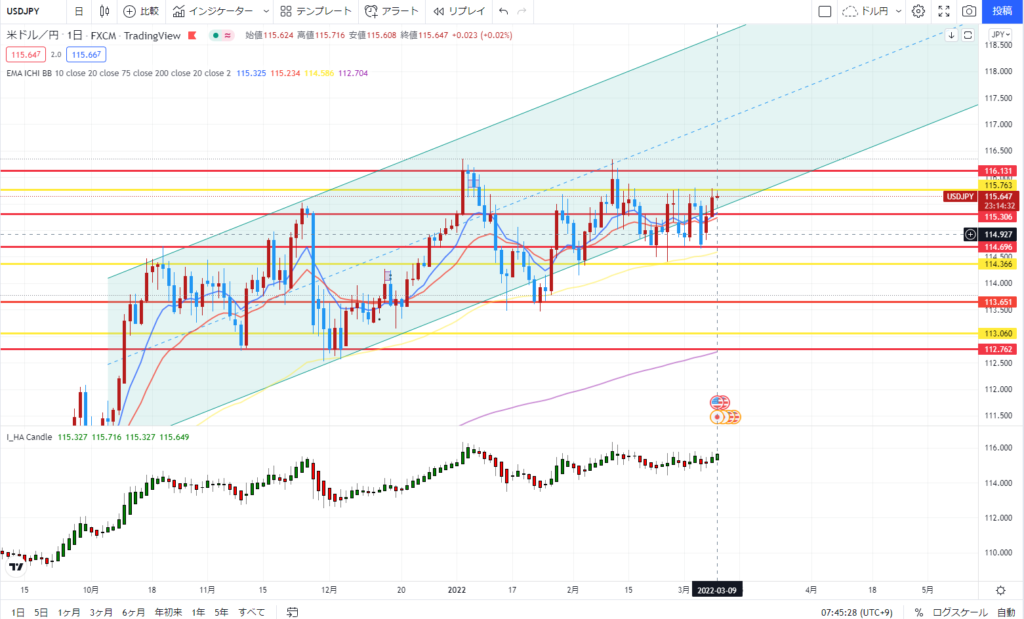
Task: Open the candlestick chart style selector
Action: tap(104, 11)
